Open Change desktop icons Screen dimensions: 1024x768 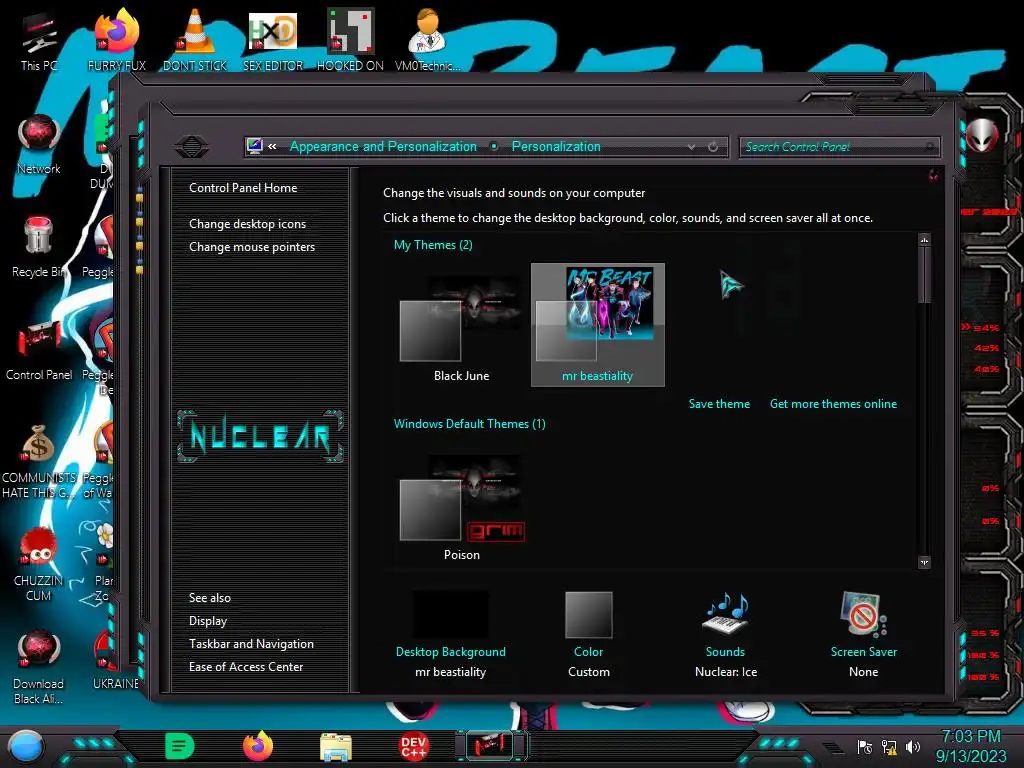[x=248, y=223]
